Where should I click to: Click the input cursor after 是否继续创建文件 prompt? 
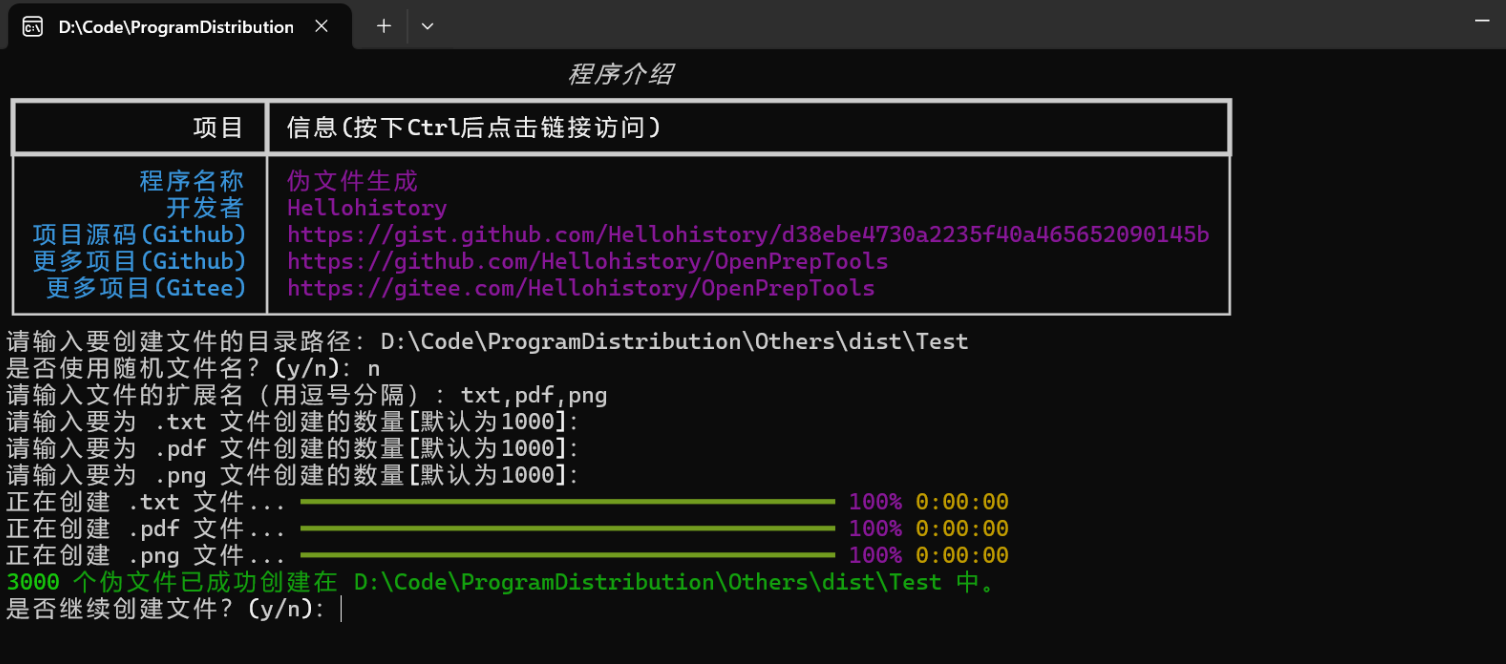pyautogui.click(x=341, y=609)
